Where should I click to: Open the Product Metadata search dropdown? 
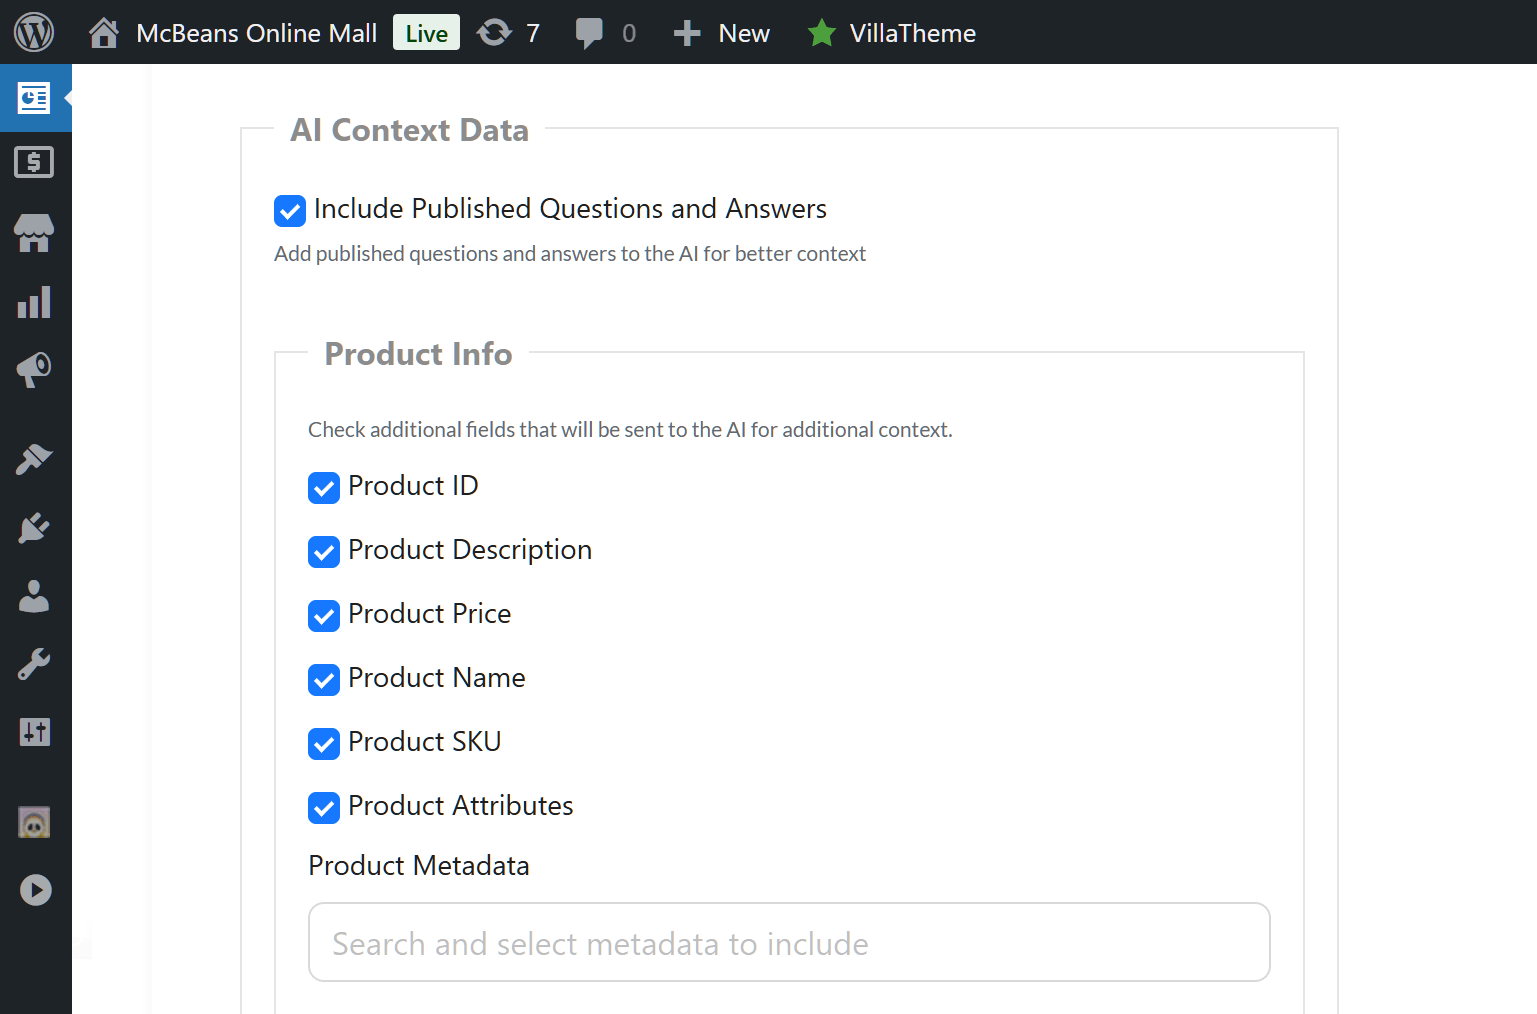click(788, 943)
